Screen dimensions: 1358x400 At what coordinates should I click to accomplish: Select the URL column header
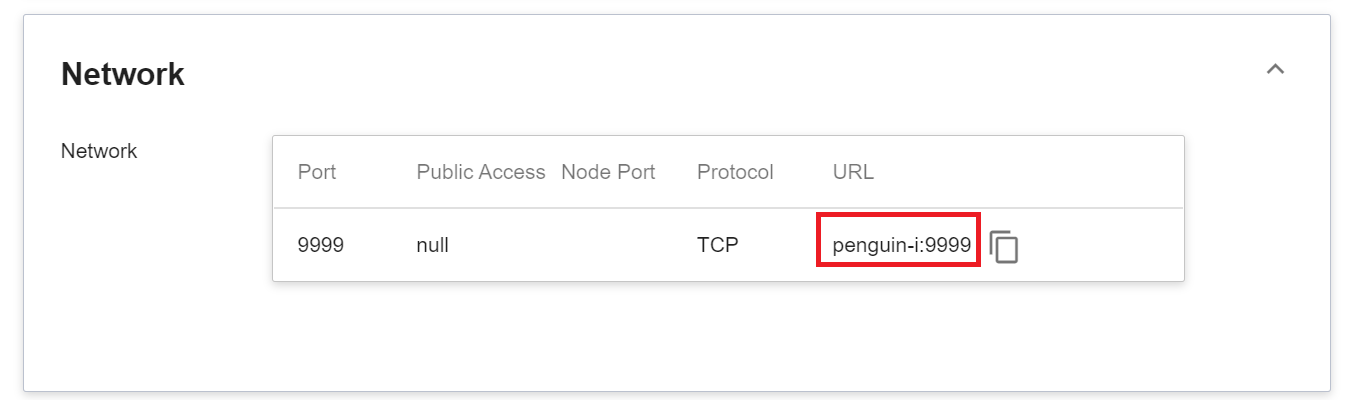(x=853, y=172)
